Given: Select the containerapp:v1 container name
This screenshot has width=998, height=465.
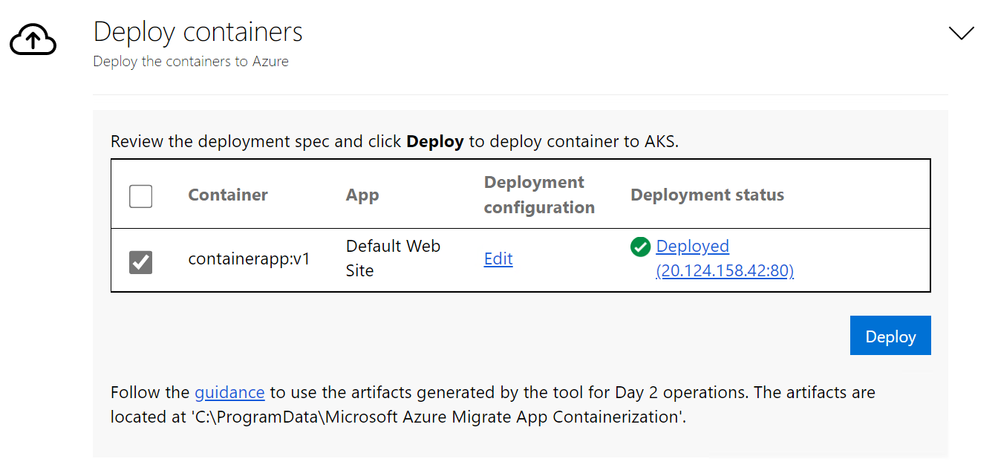Looking at the screenshot, I should click(249, 259).
